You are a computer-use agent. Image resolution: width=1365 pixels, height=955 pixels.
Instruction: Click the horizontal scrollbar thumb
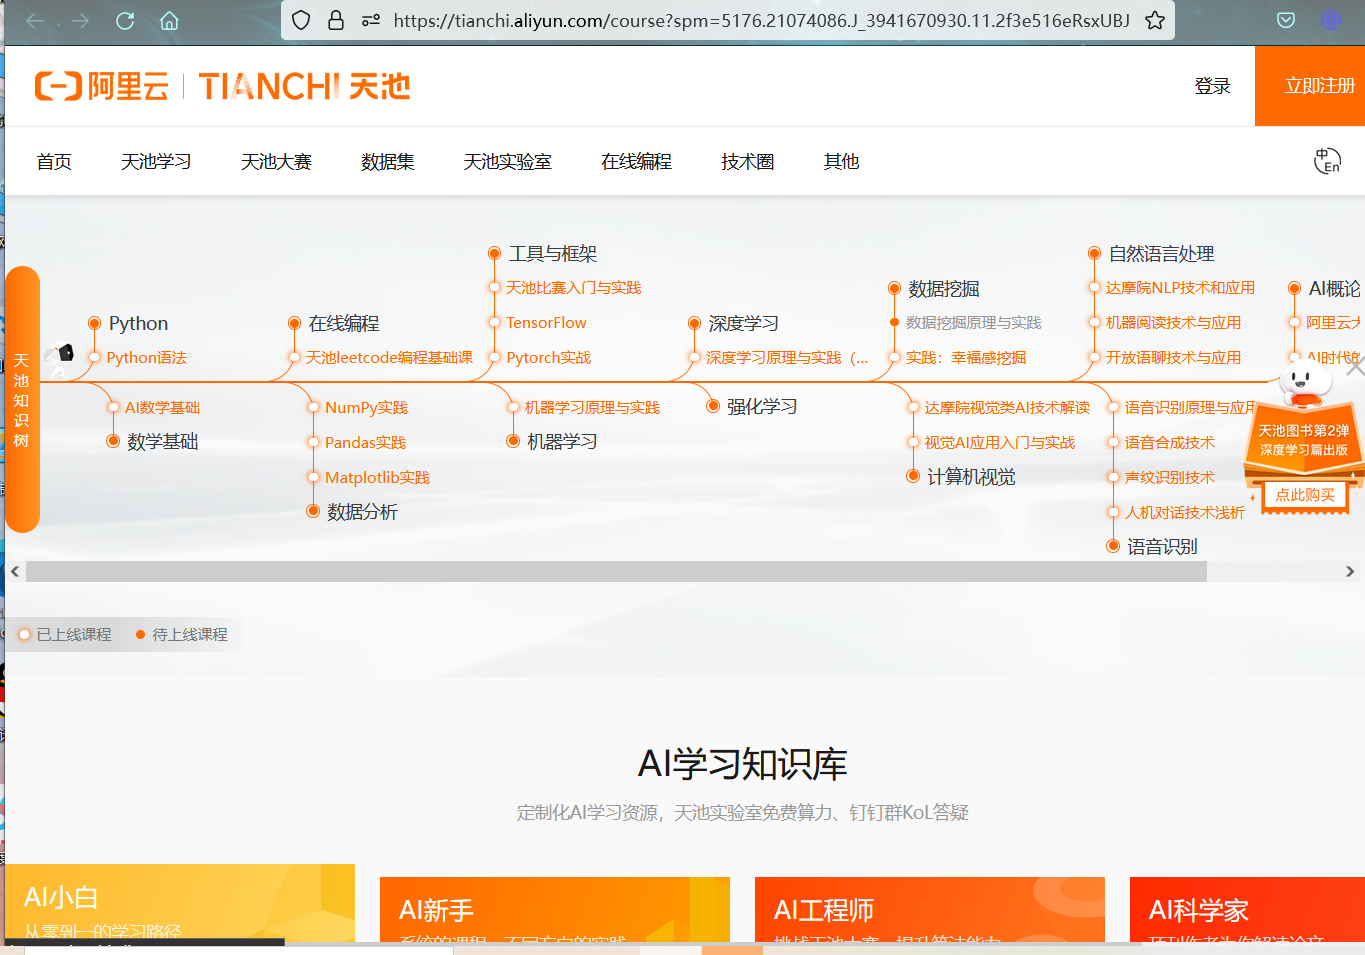[x=616, y=571]
